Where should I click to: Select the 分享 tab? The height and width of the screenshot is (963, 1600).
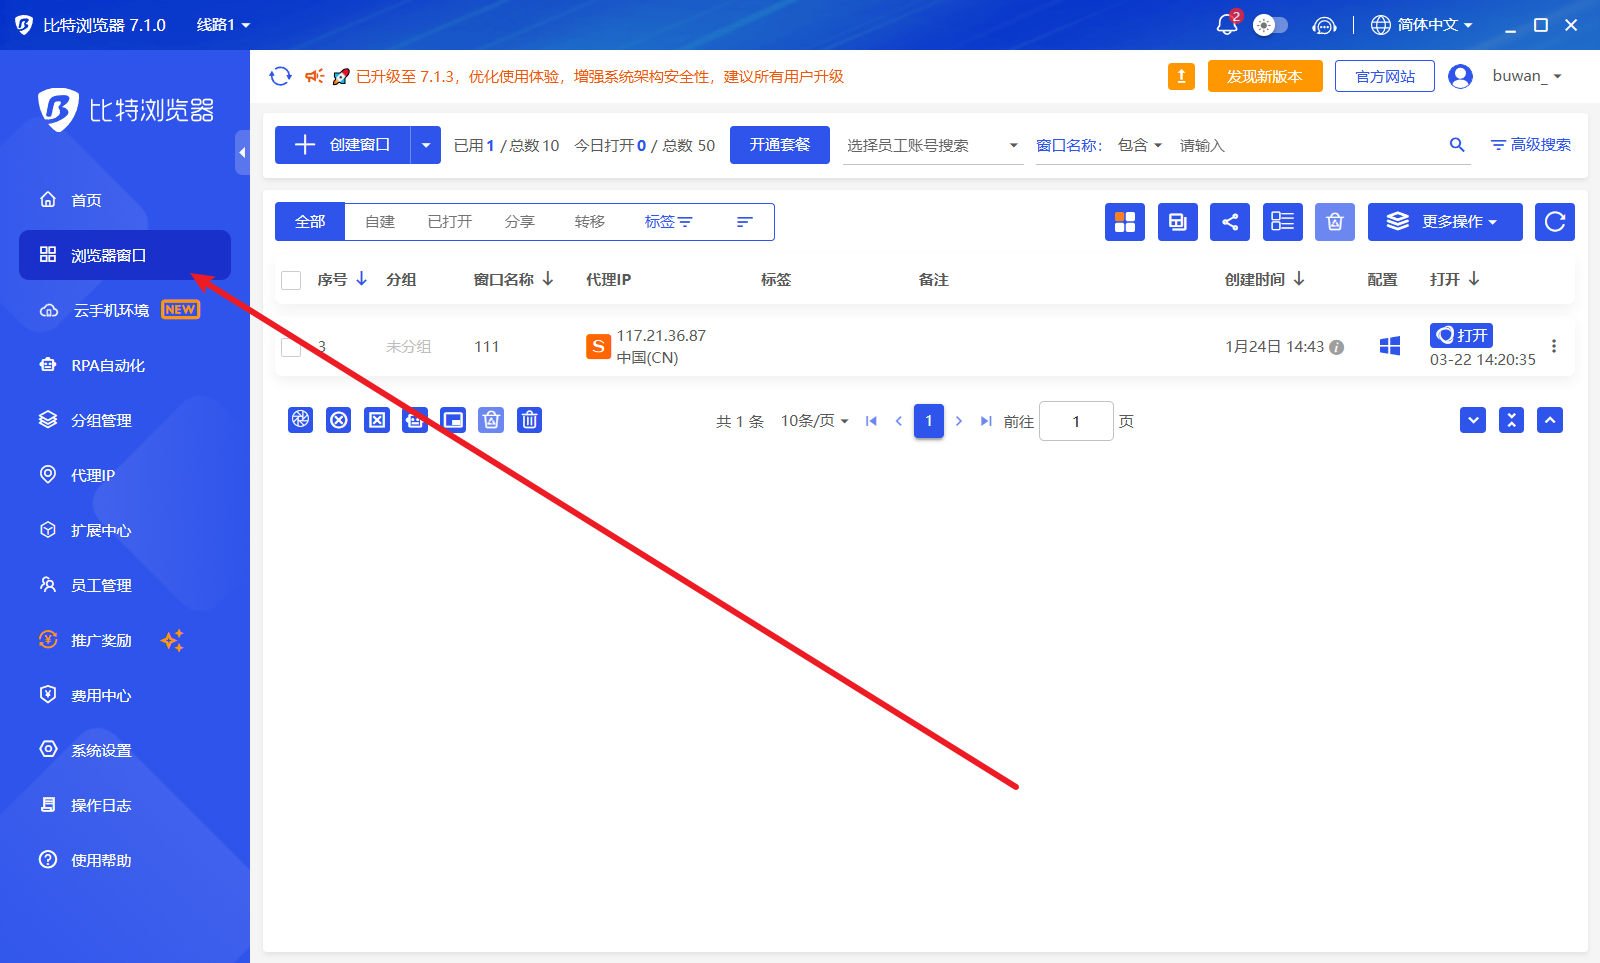(x=519, y=222)
